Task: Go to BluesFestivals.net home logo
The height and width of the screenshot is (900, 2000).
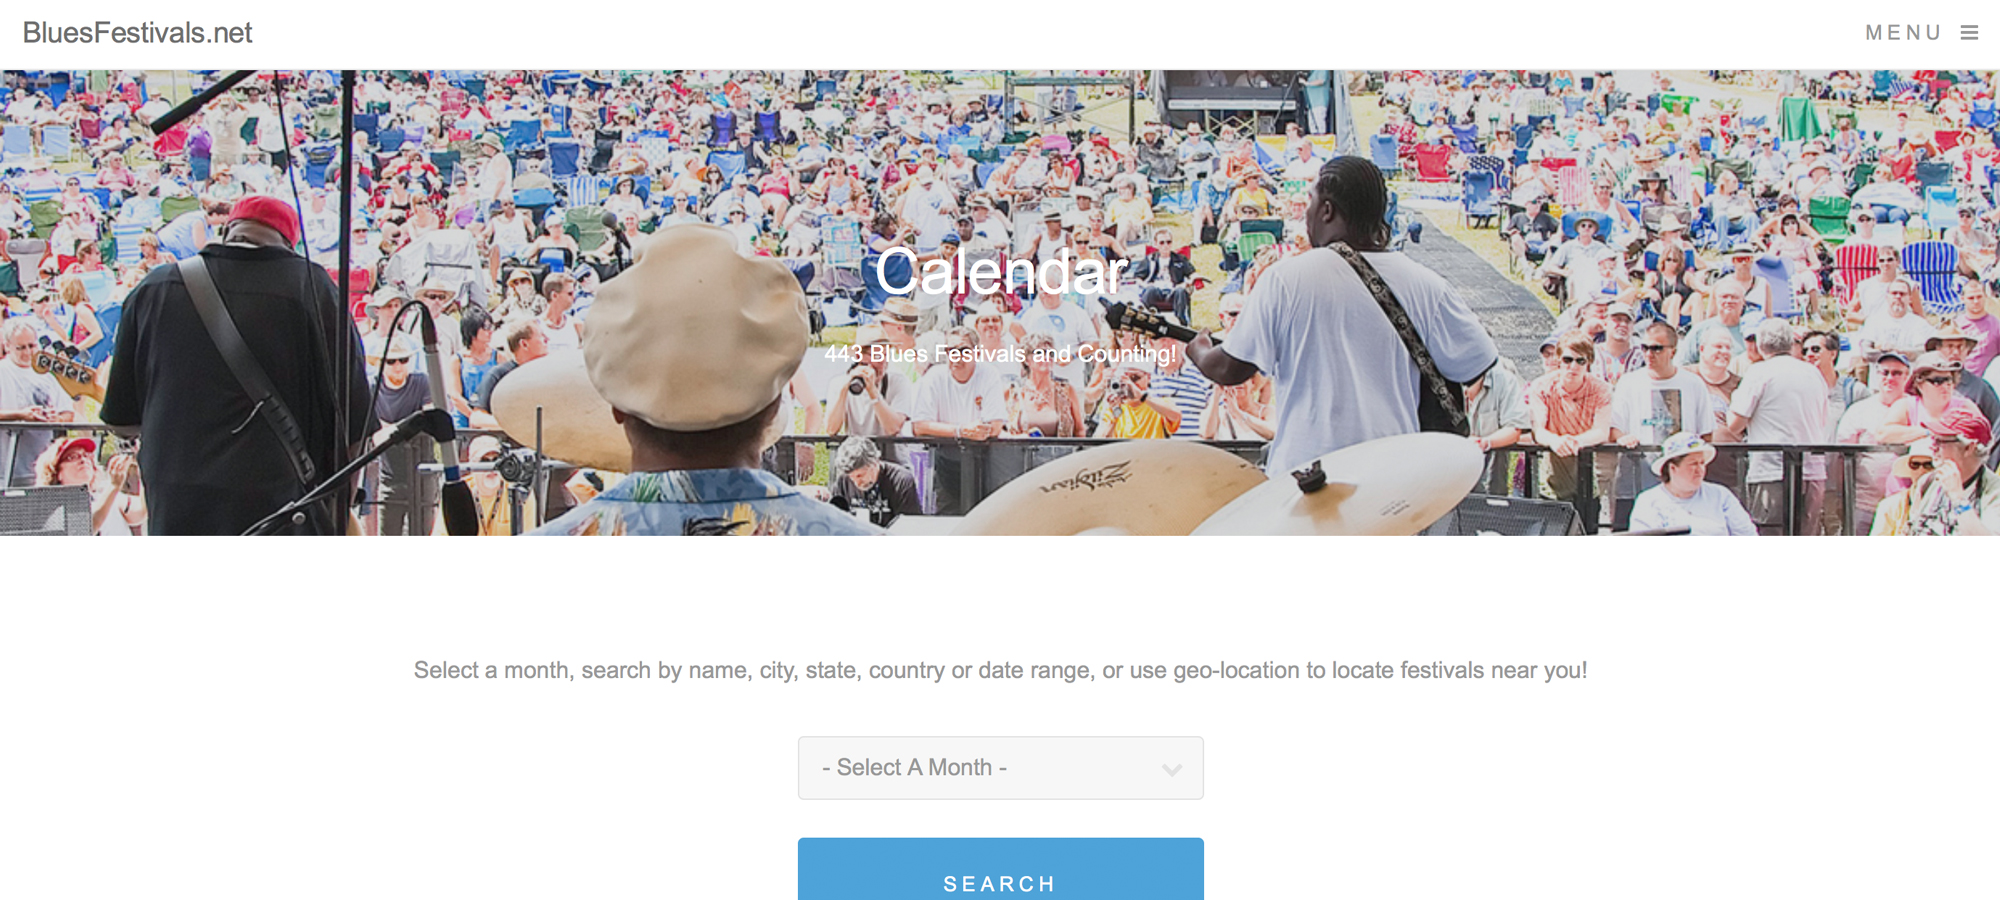Action: [137, 33]
